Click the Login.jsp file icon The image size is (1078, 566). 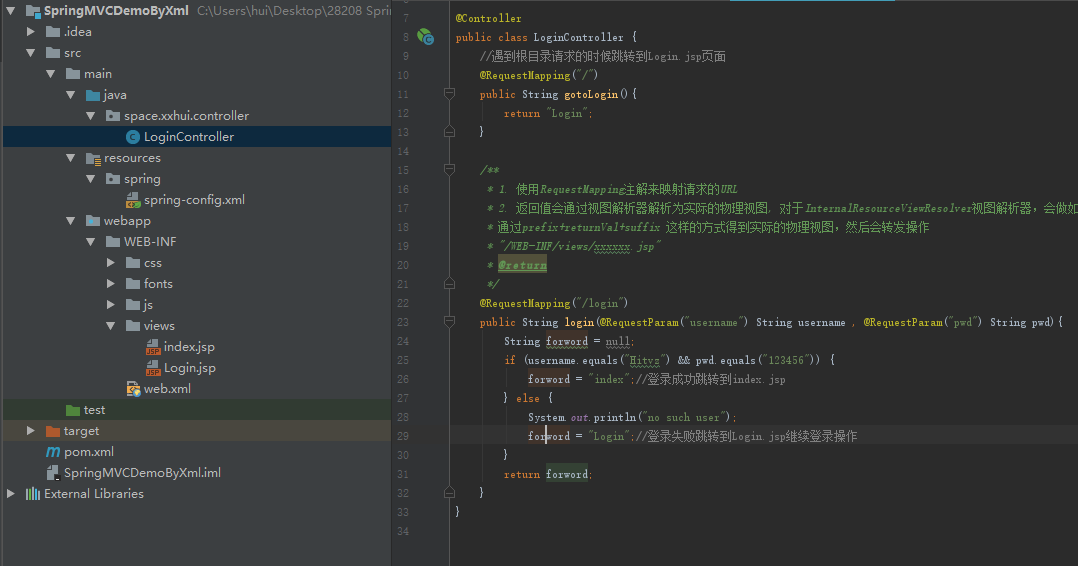(x=153, y=368)
